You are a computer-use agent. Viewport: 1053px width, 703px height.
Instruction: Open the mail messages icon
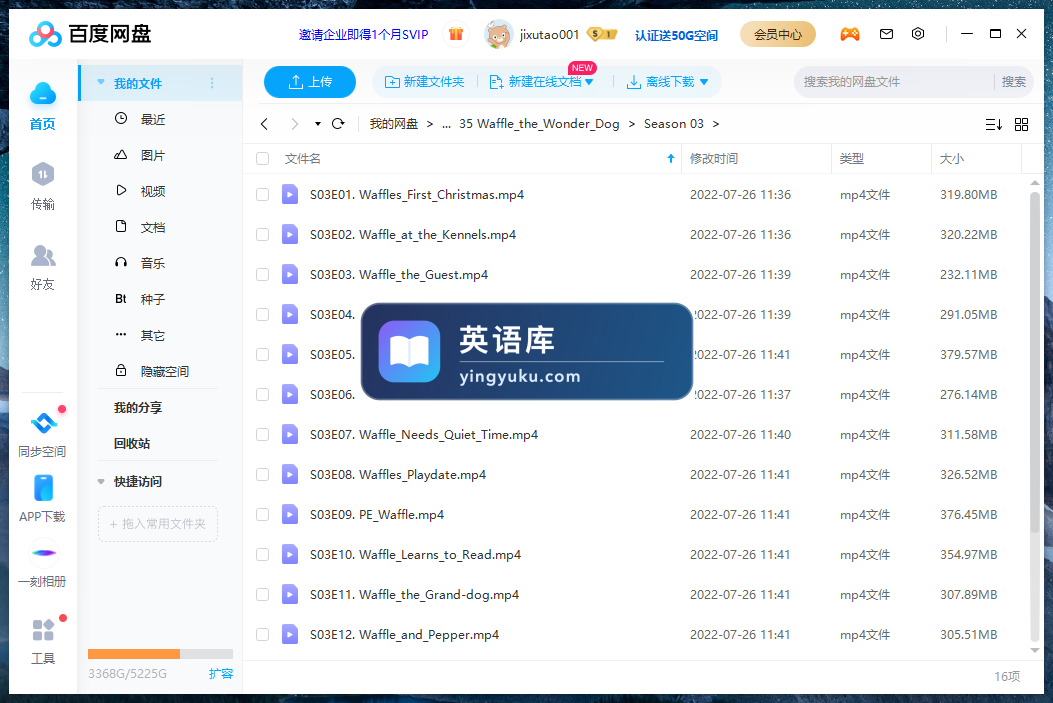point(886,34)
